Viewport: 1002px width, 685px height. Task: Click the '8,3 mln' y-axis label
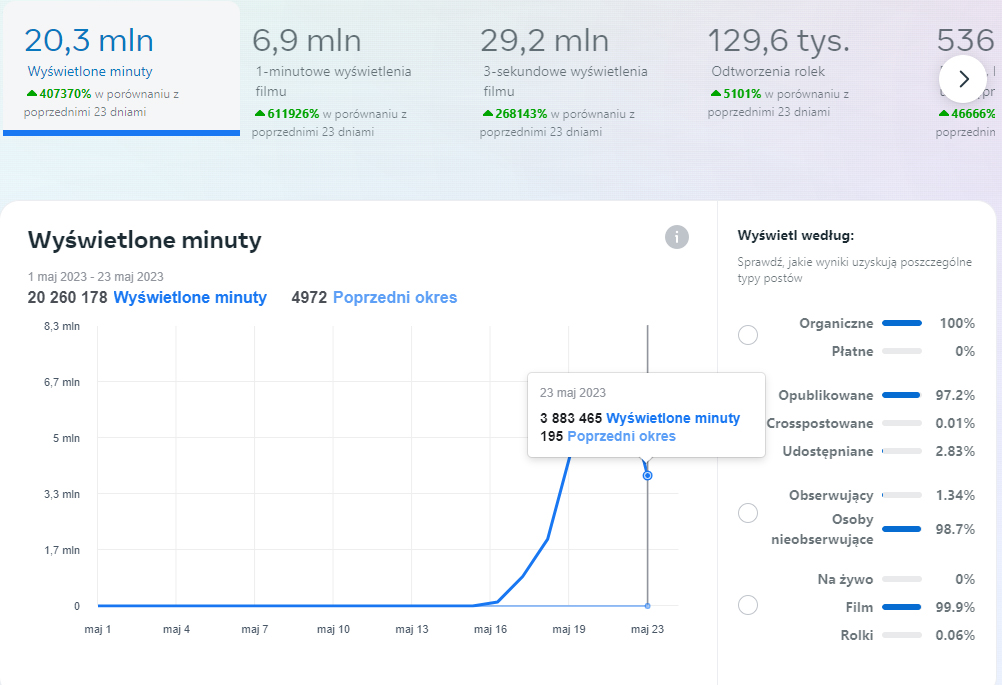(62, 326)
